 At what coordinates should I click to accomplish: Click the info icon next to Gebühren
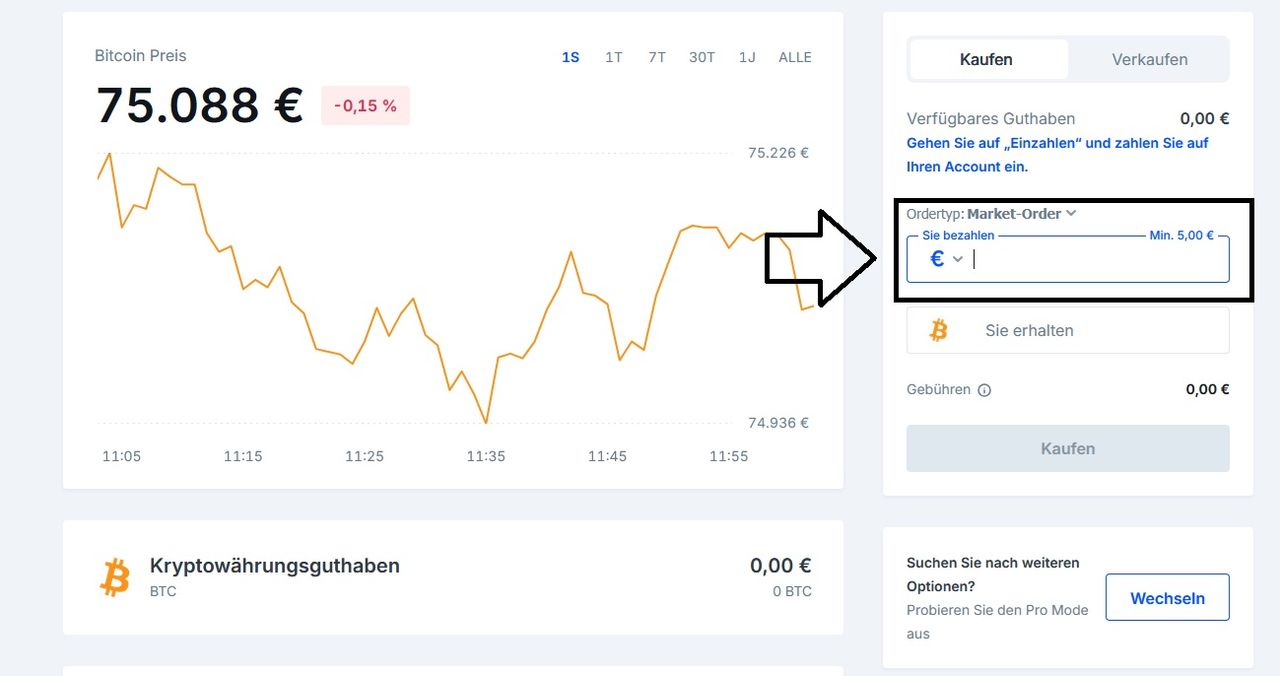984,390
